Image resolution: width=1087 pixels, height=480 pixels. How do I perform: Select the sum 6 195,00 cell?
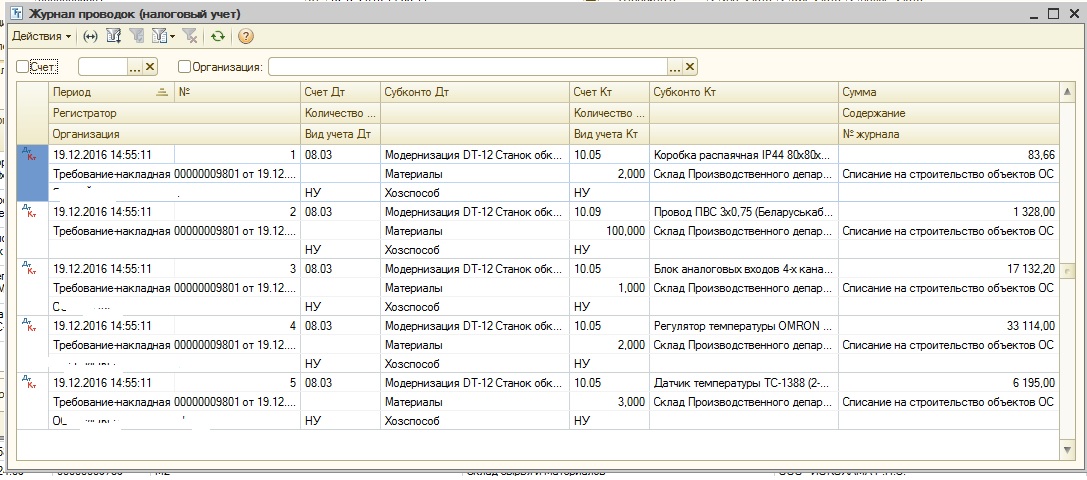(x=949, y=382)
